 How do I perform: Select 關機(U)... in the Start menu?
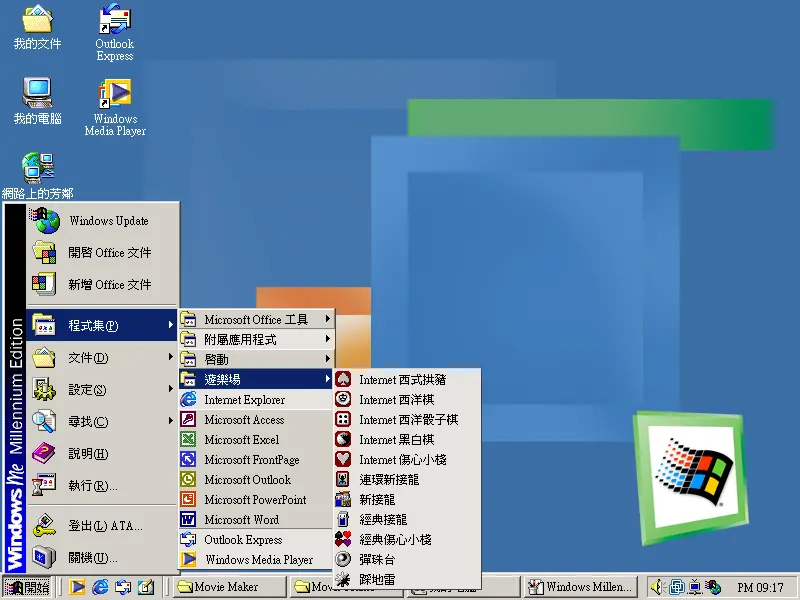click(x=102, y=557)
